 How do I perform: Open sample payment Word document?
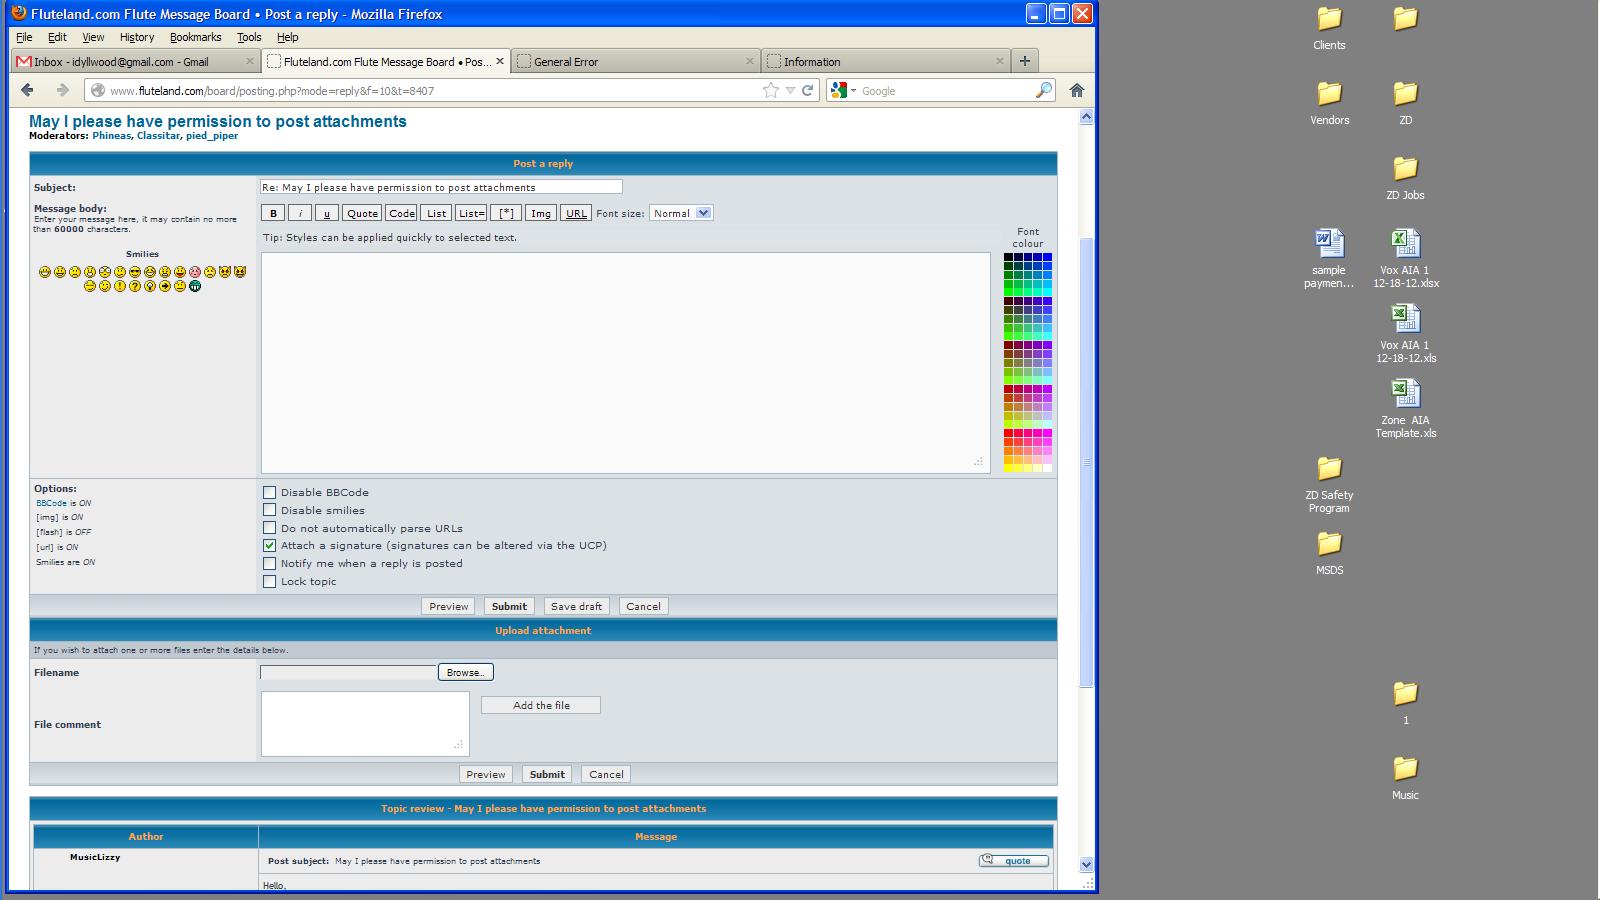[x=1329, y=259]
